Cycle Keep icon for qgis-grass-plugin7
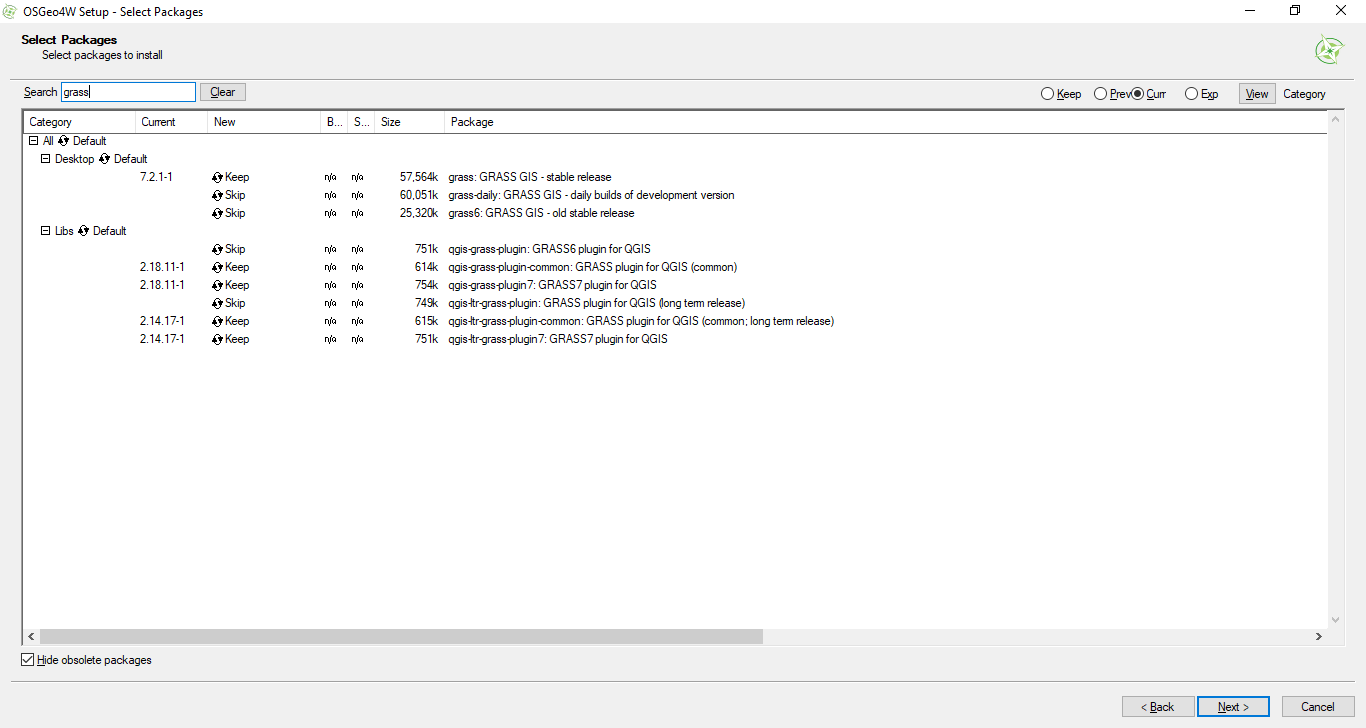1366x728 pixels. (x=217, y=285)
